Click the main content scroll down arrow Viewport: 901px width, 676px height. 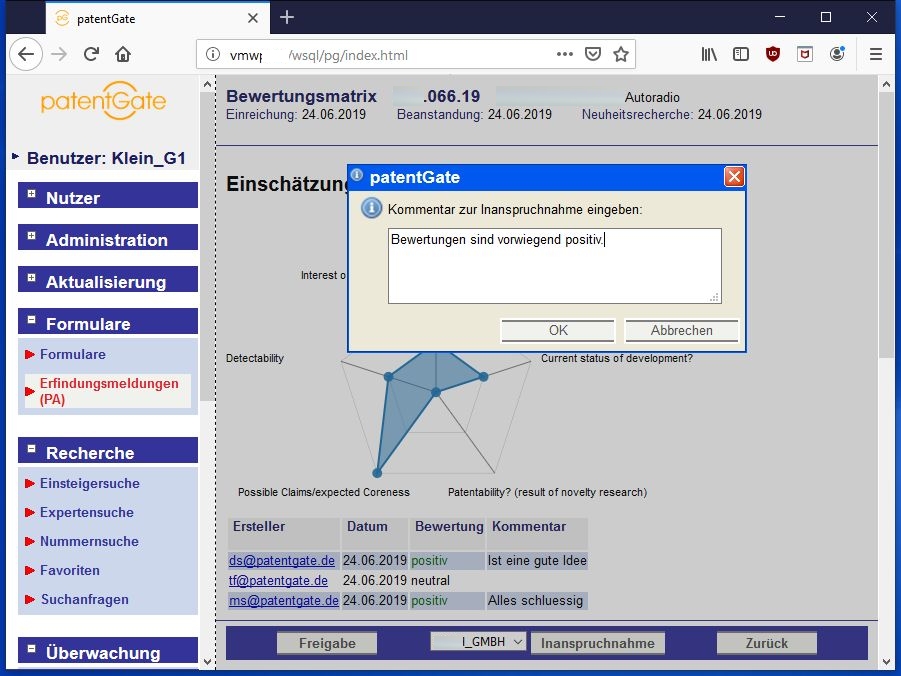[885, 662]
